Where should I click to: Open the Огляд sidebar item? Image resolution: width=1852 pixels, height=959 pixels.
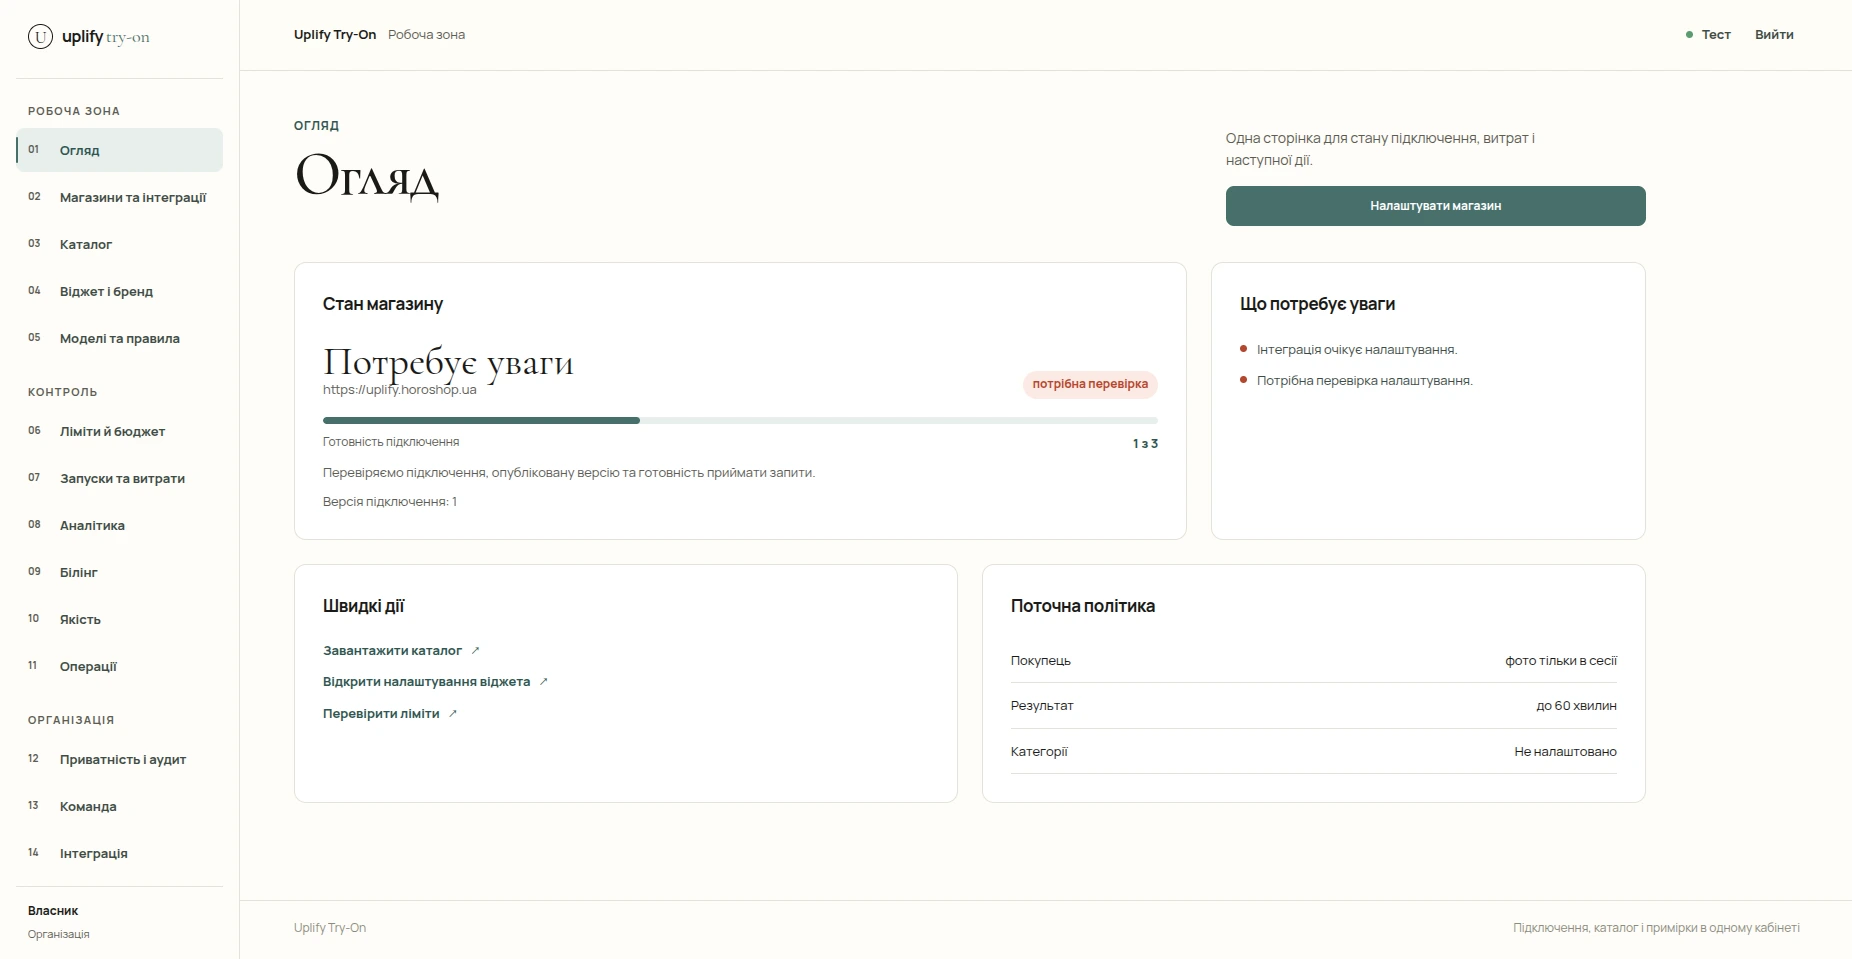coord(119,150)
